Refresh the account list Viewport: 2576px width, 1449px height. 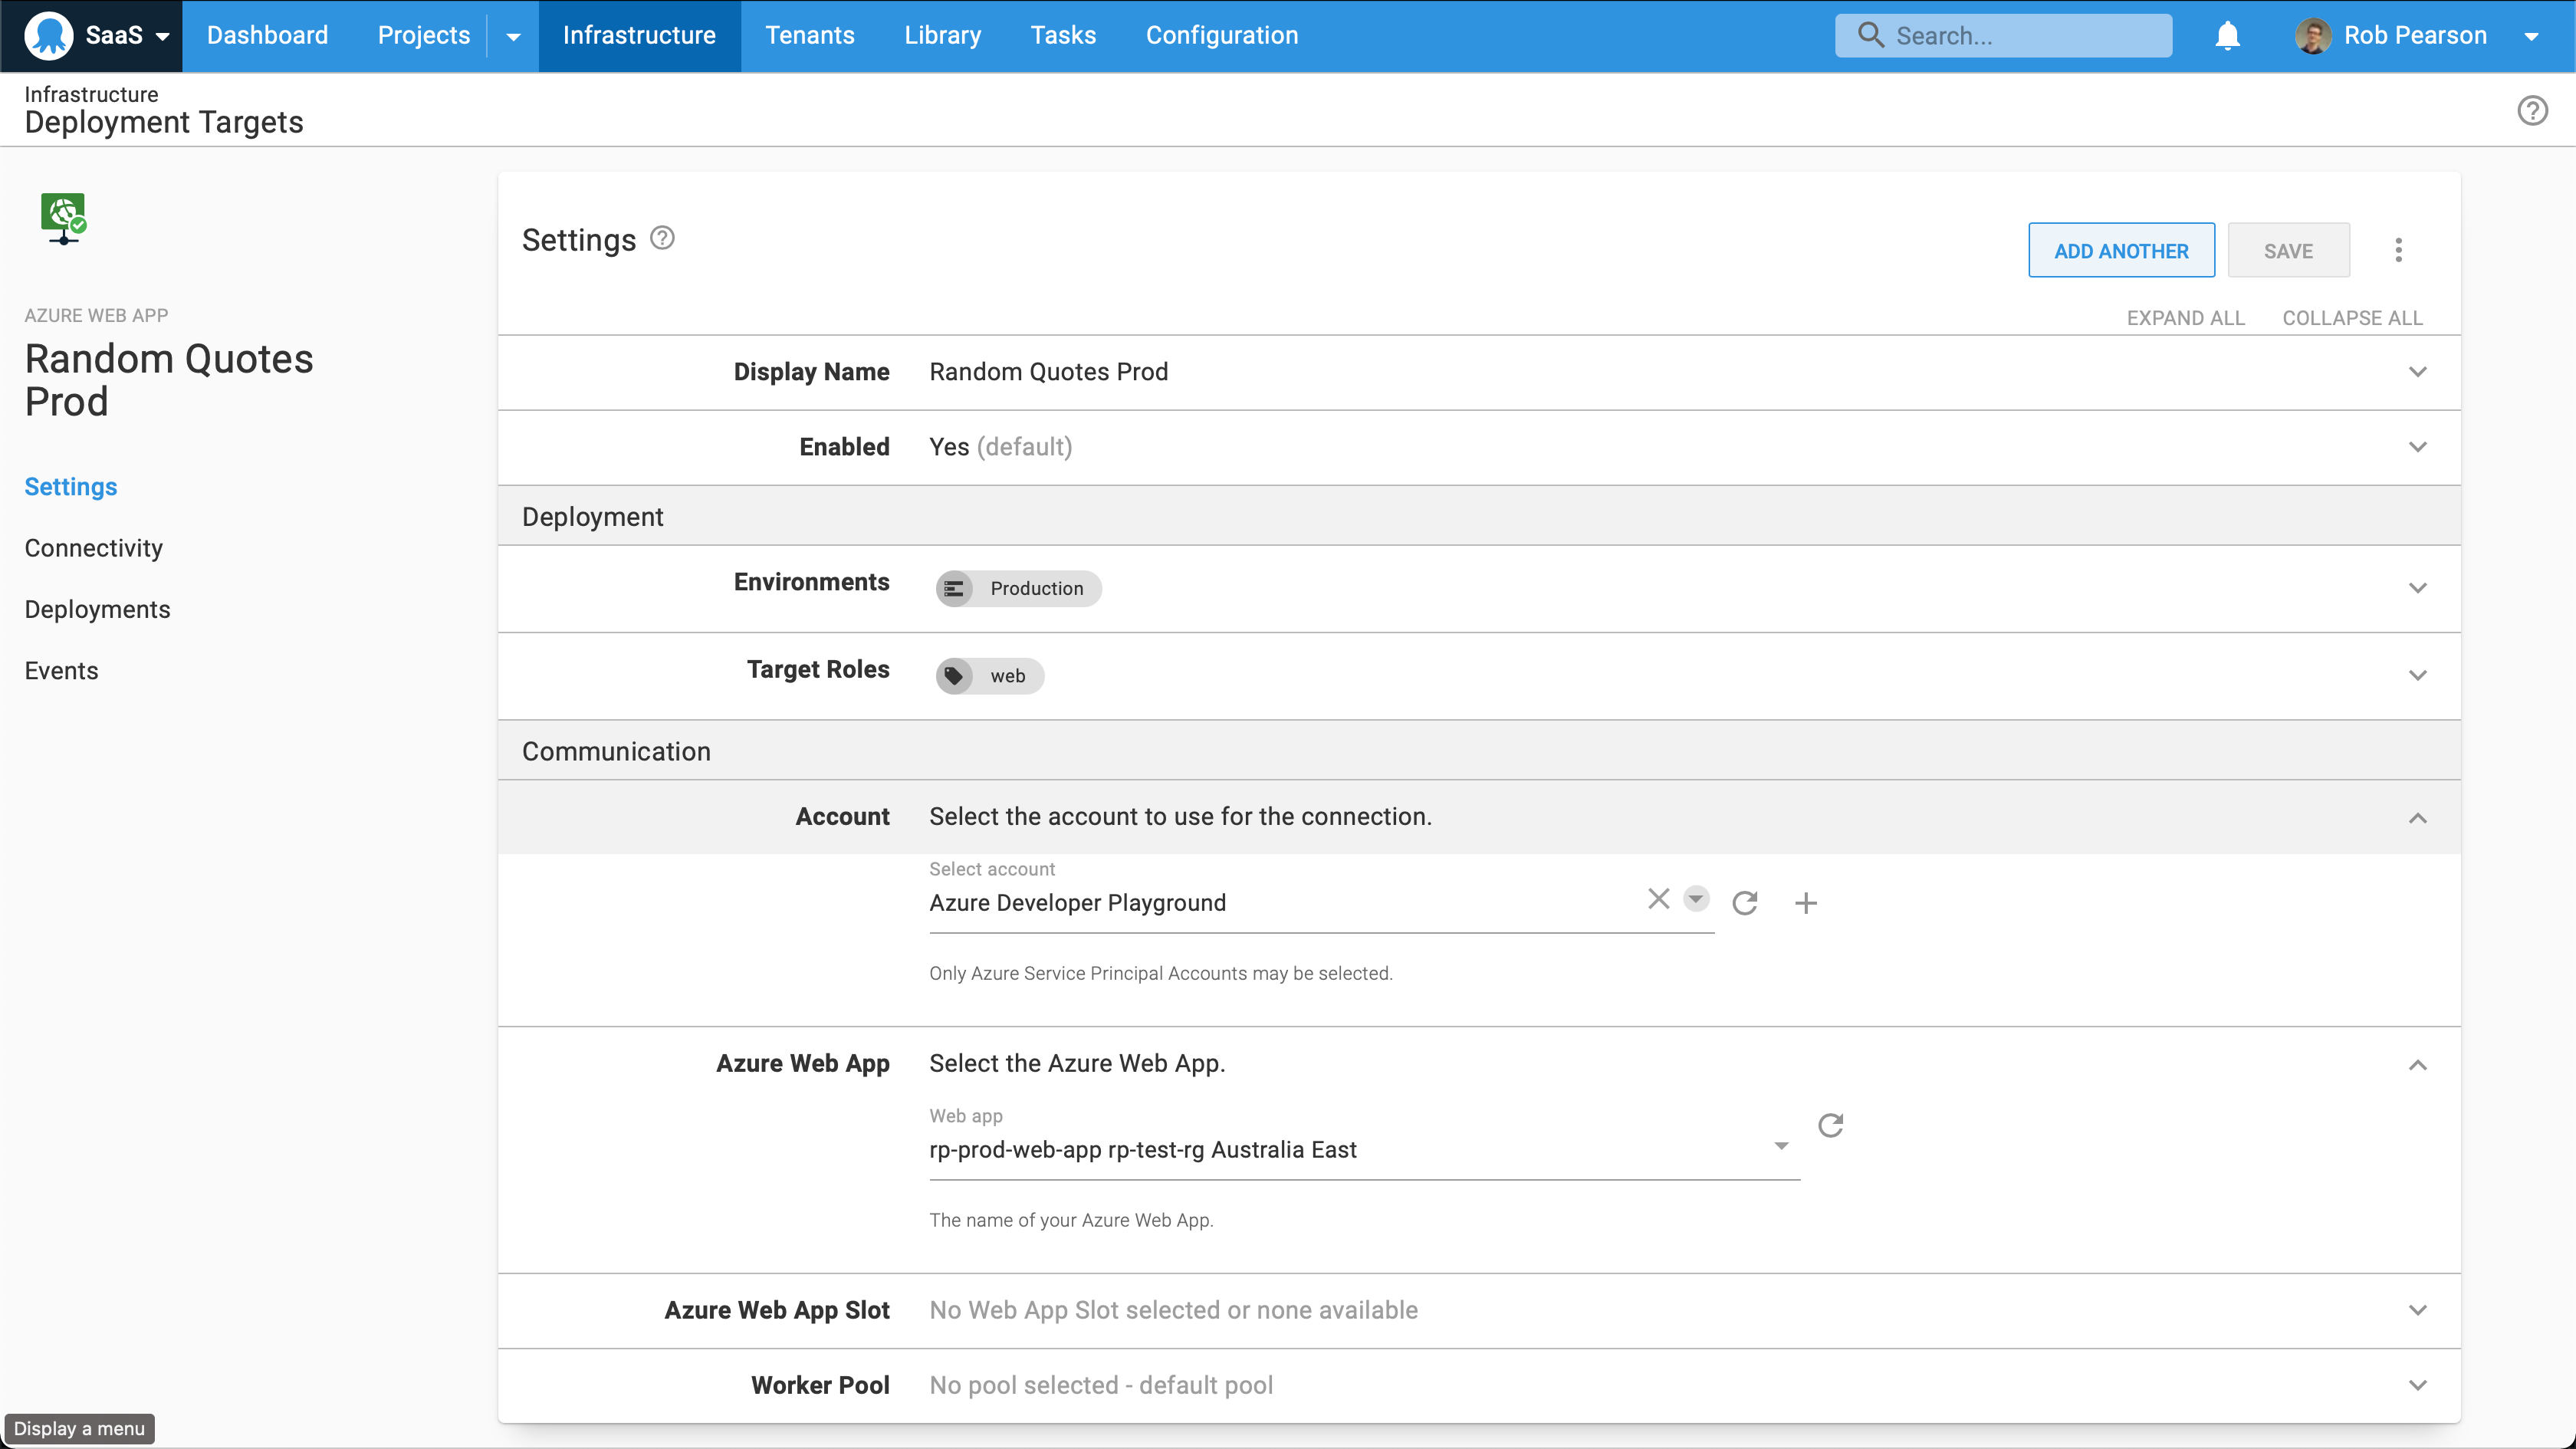(1745, 902)
